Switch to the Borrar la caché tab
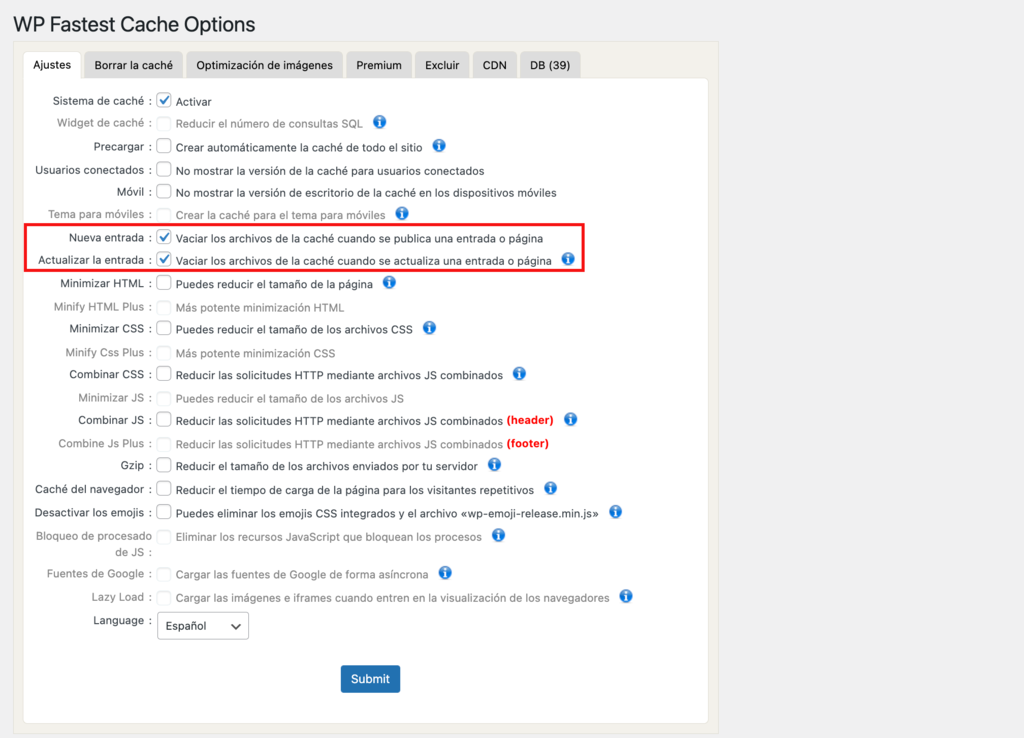Viewport: 1024px width, 738px height. click(x=134, y=65)
